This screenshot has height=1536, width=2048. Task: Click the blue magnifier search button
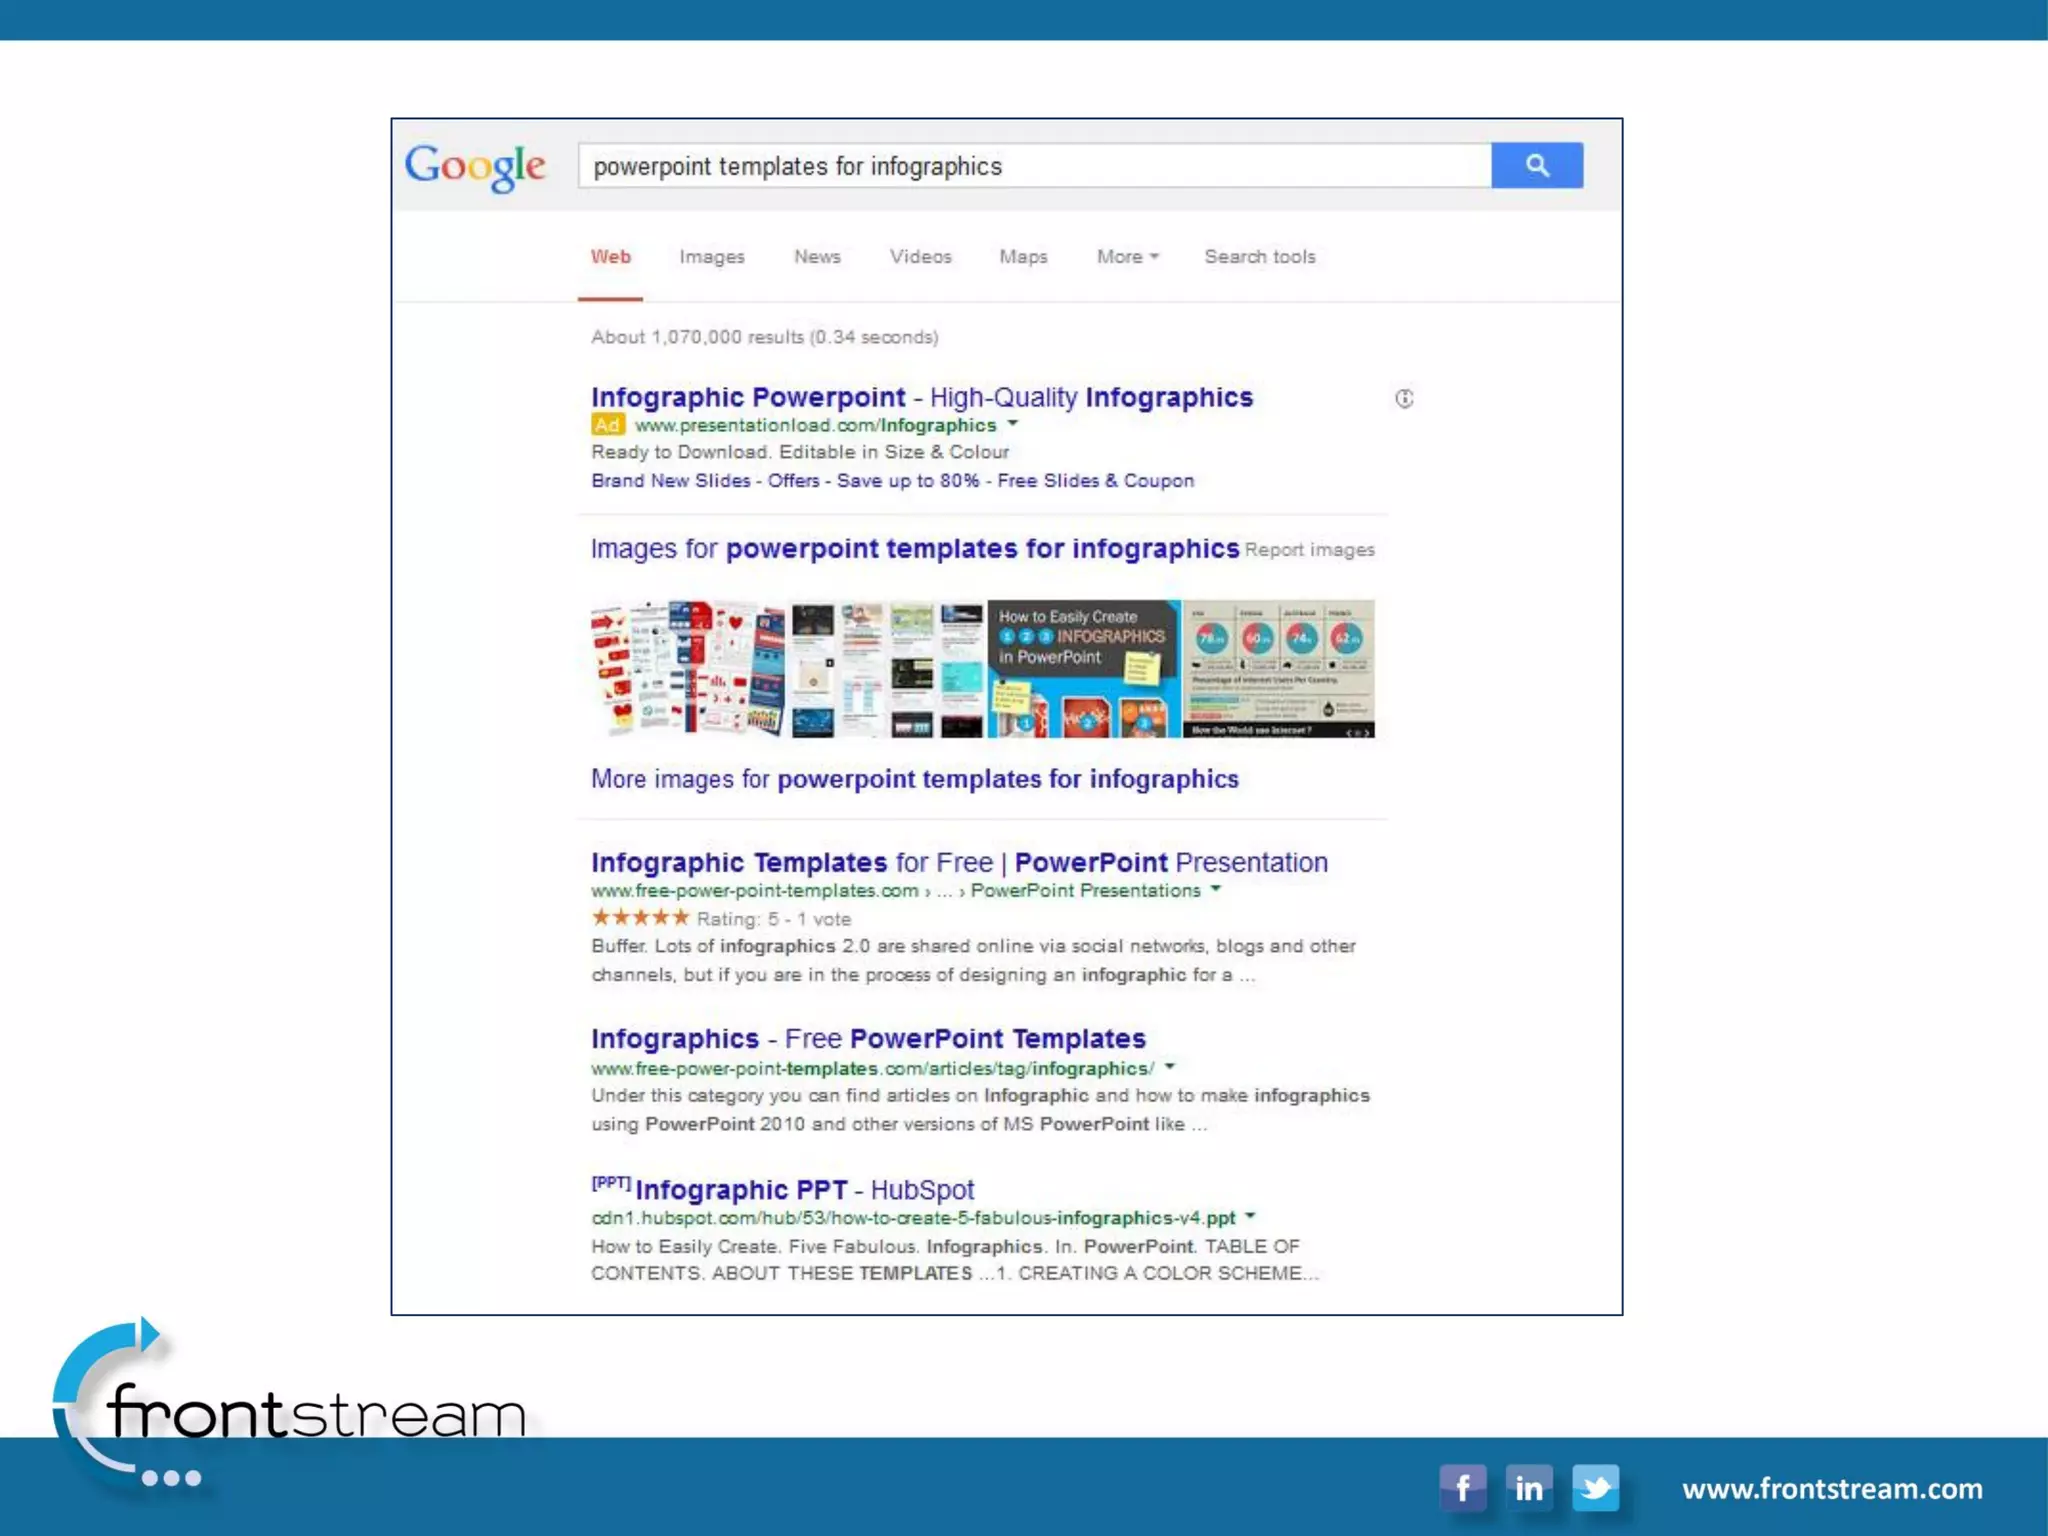(x=1536, y=165)
